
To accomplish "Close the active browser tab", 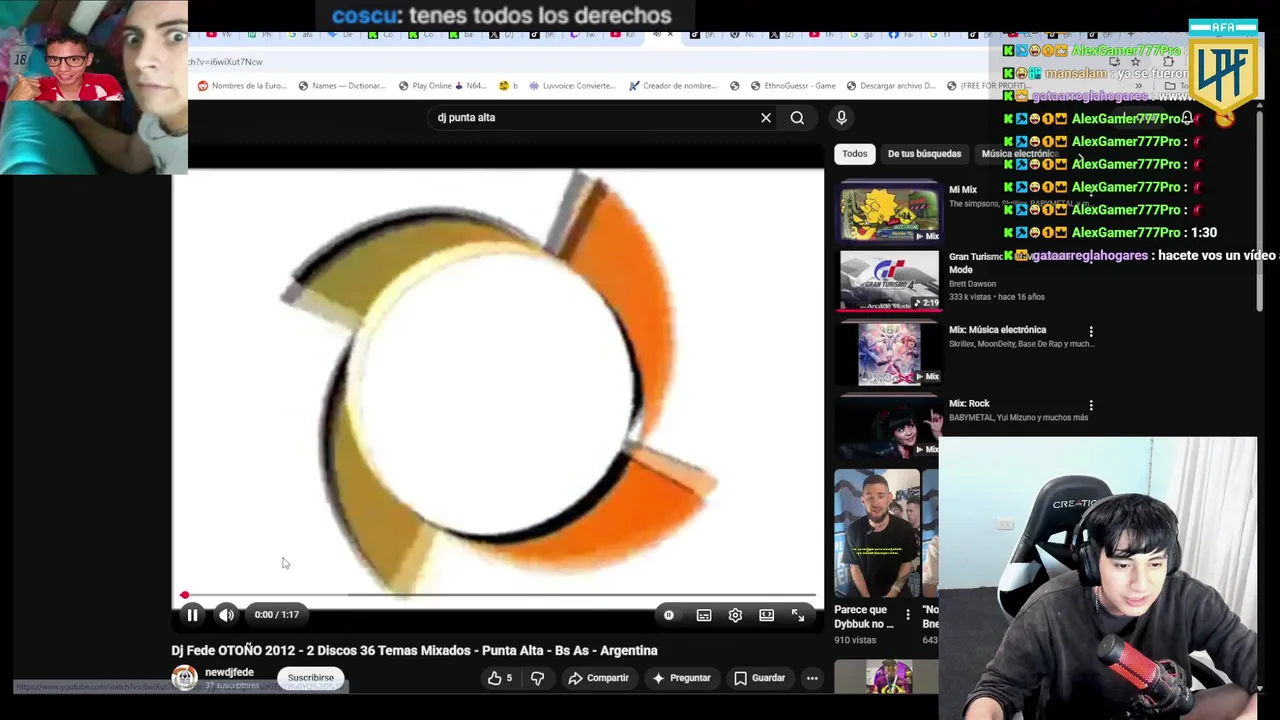I will coord(670,34).
